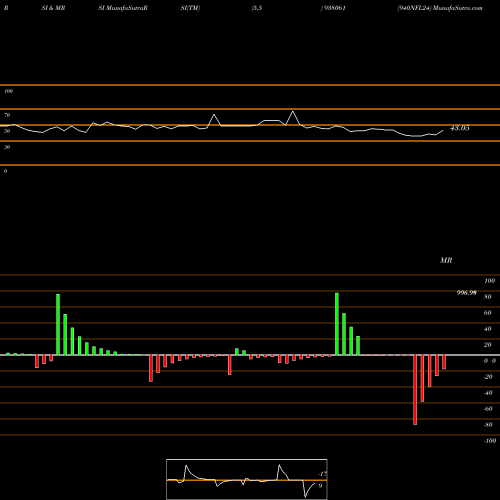Image resolution: width=500 pixels, height=500 pixels.
Task: Click the white RSI line's highest peak
Action: pos(293,111)
